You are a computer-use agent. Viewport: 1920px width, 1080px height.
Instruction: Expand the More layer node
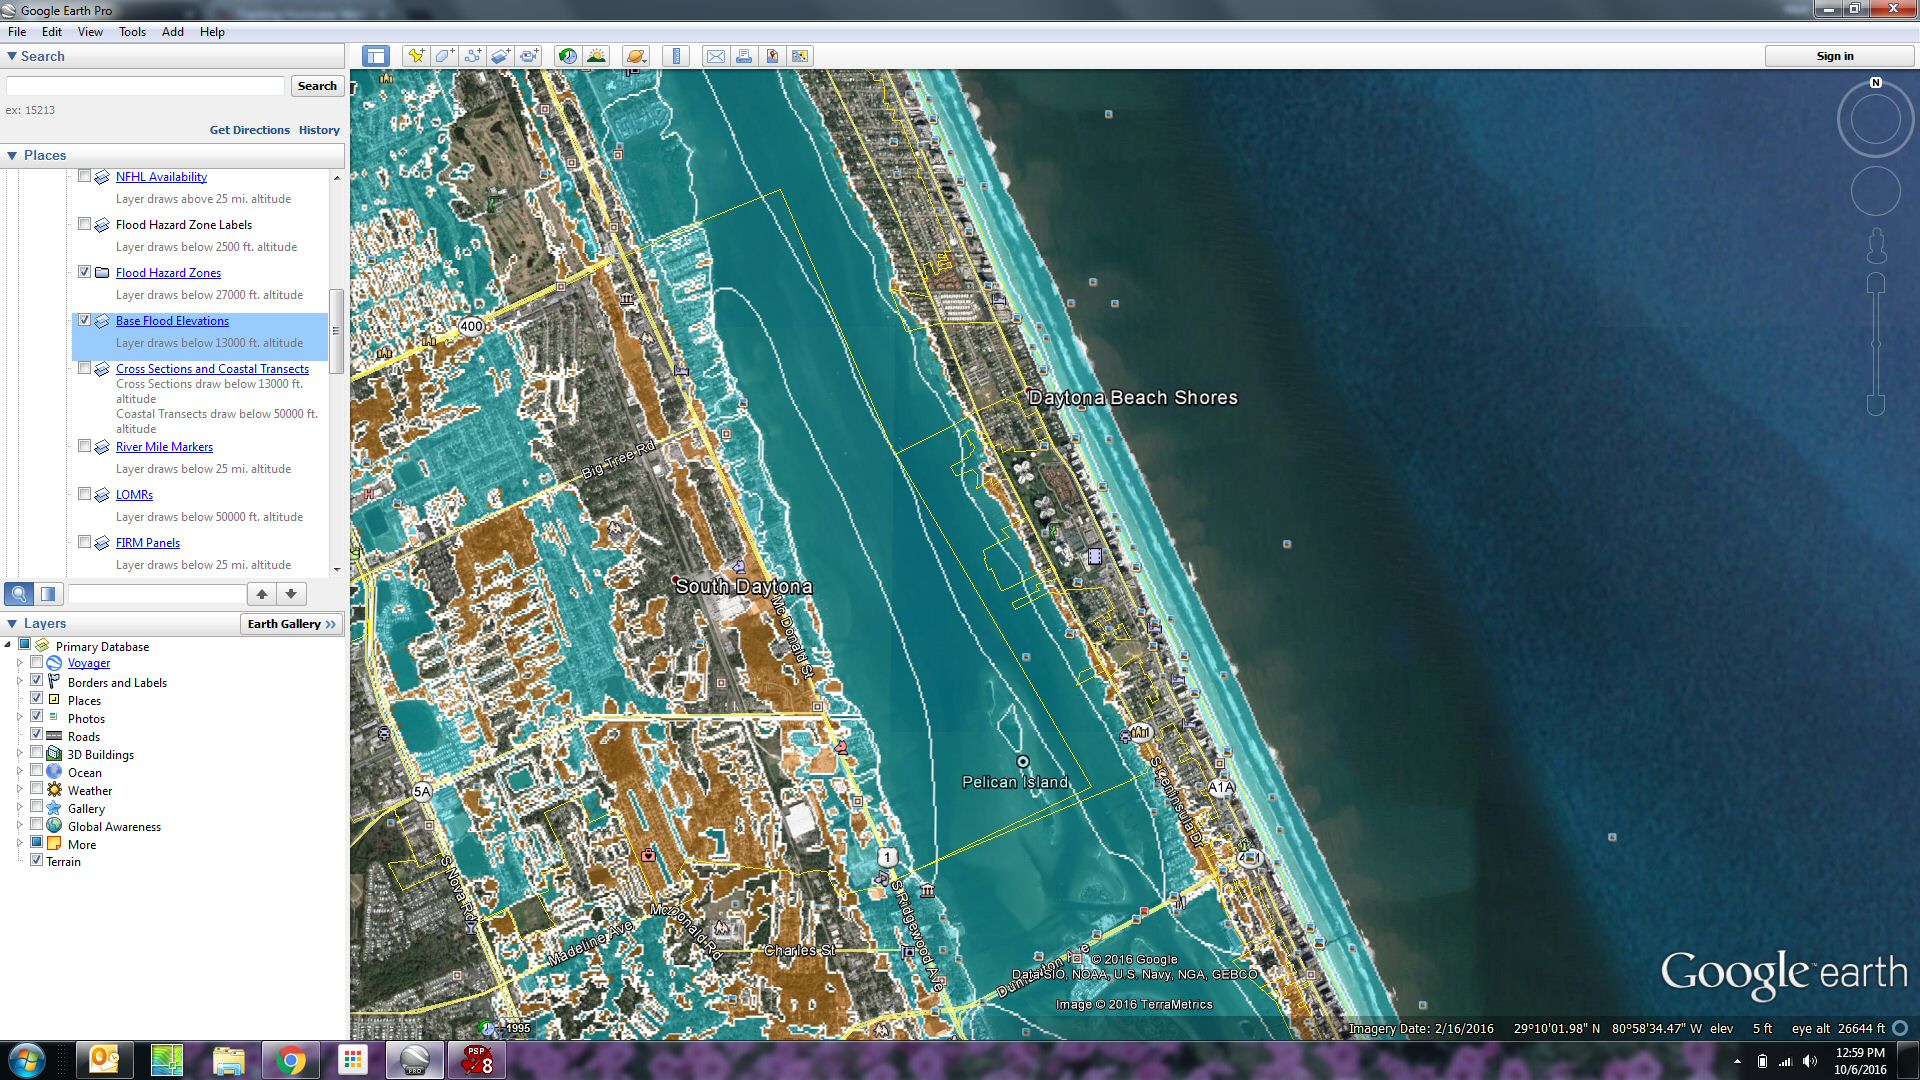pyautogui.click(x=19, y=843)
